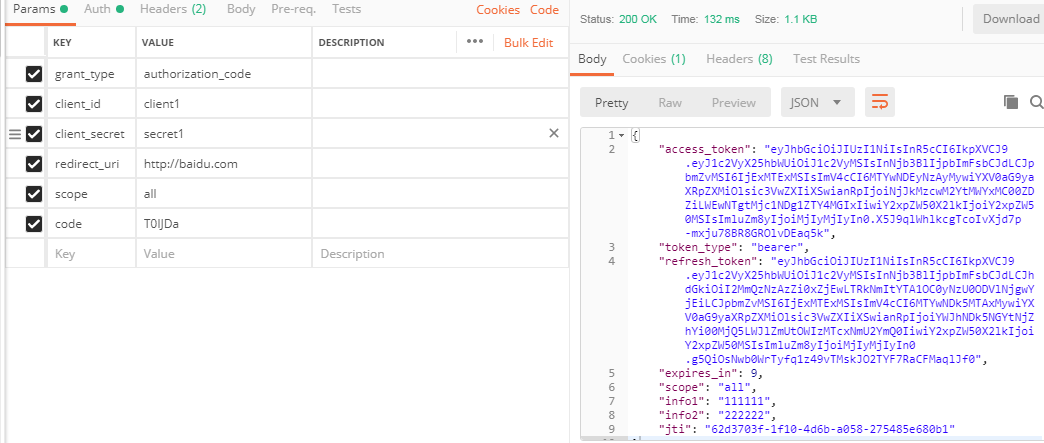Click the "jti" value in response
Screen dimensions: 1044x443
830,427
